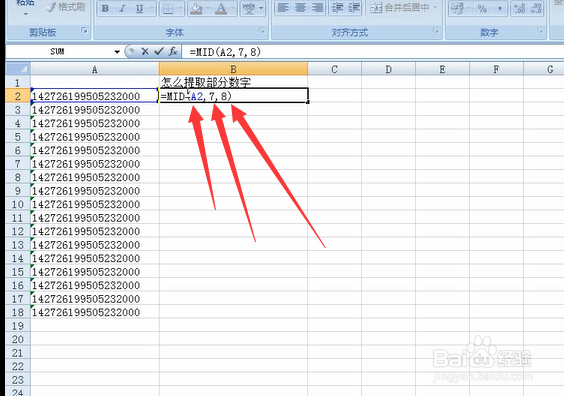Open font color dropdown arrow
564x396 pixels.
tap(233, 9)
